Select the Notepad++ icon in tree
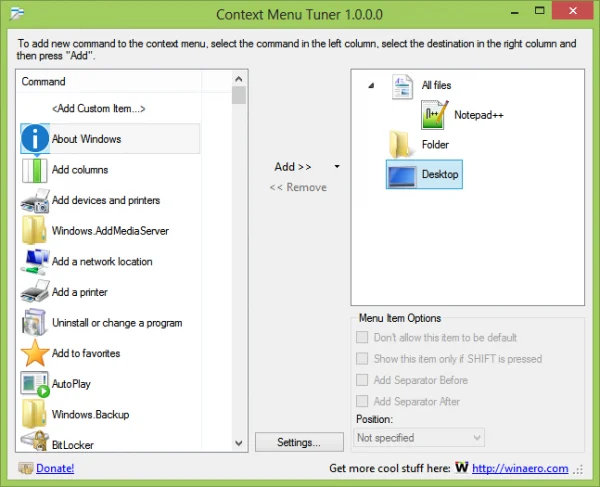Viewport: 600px width, 487px height. [x=435, y=115]
